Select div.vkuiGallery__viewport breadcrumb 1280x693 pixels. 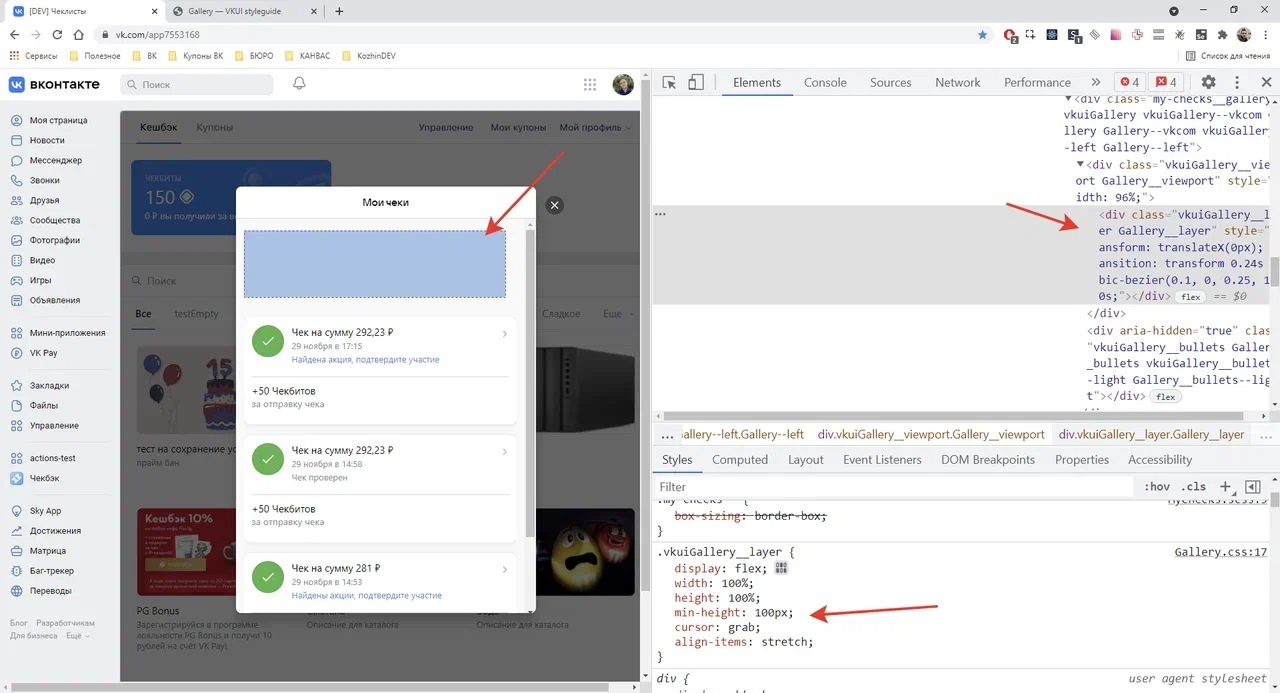coord(931,435)
